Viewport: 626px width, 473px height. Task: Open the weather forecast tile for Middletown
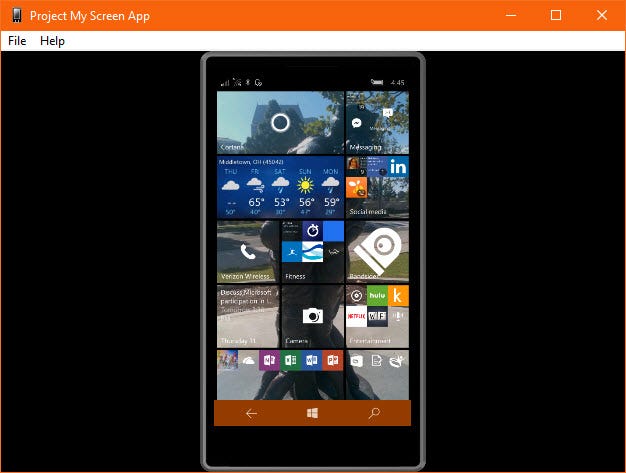click(280, 187)
